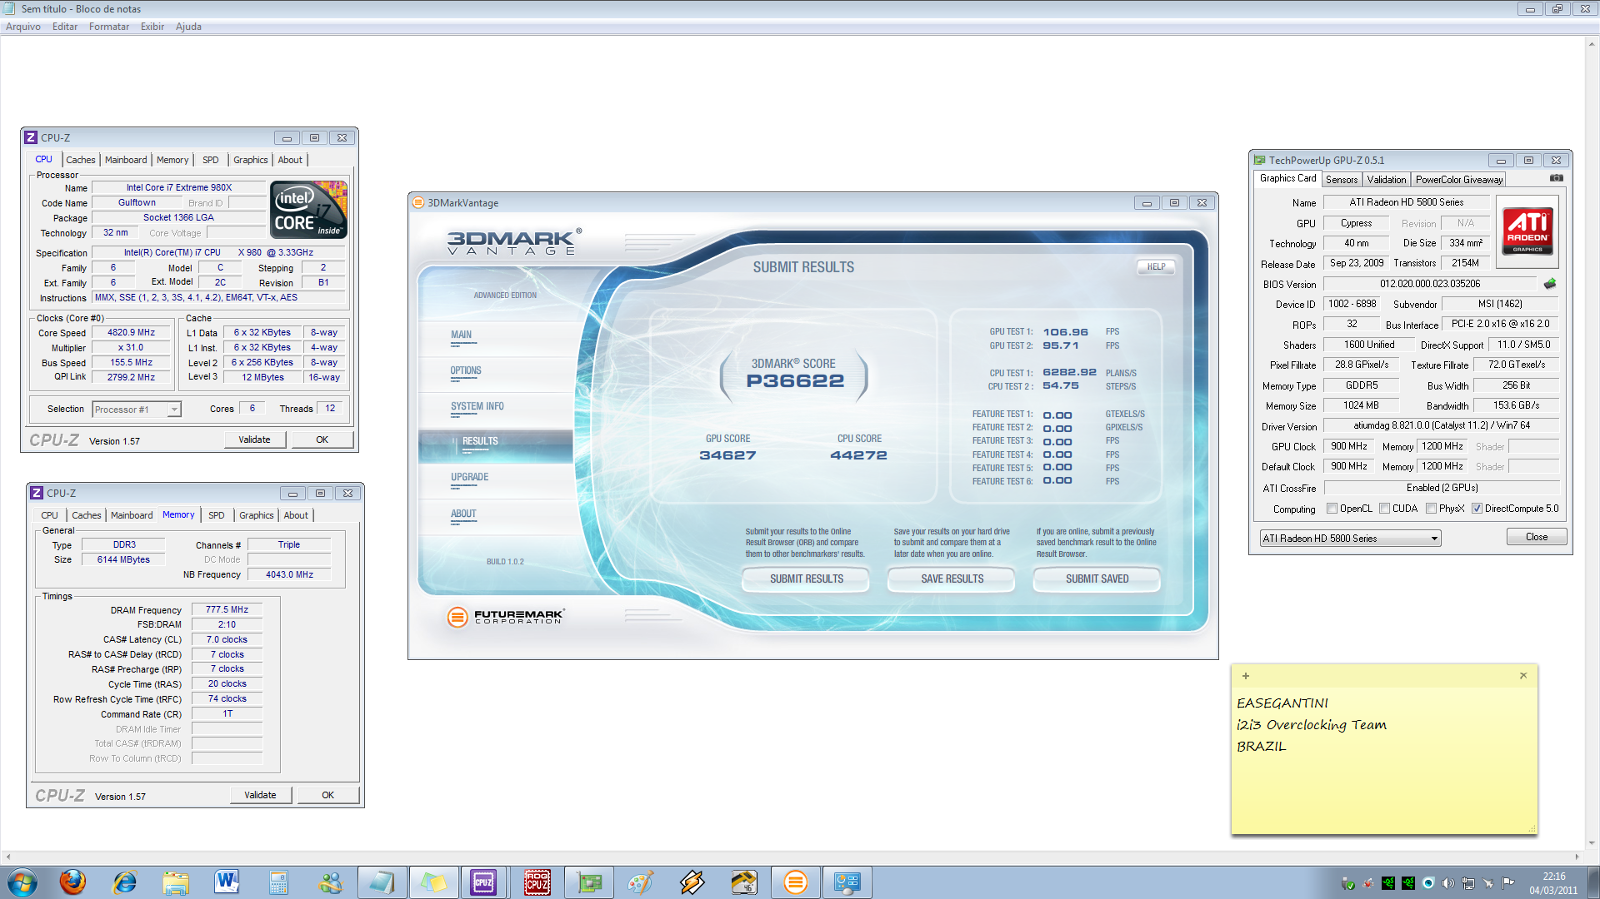Click SAVE RESULTS button in 3DMark
1600x899 pixels.
[952, 579]
